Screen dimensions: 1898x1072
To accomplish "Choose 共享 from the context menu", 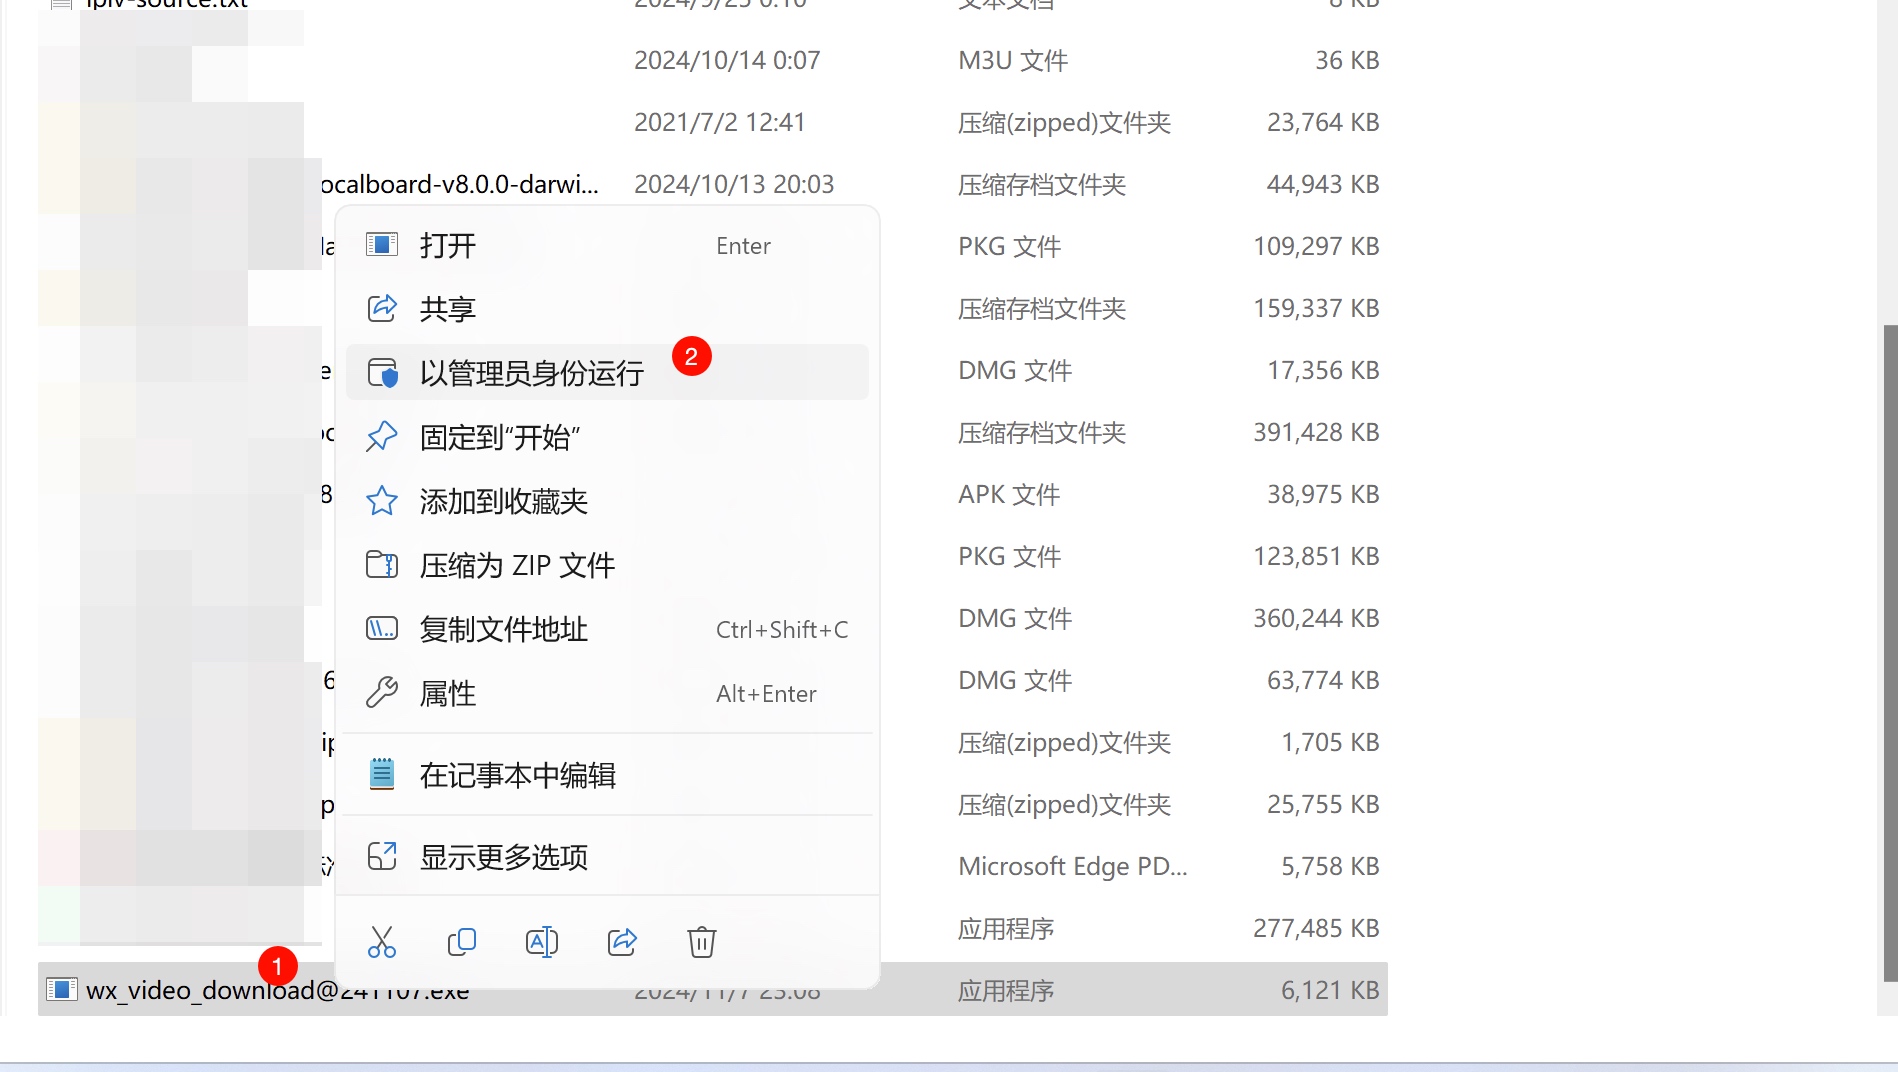I will (607, 309).
